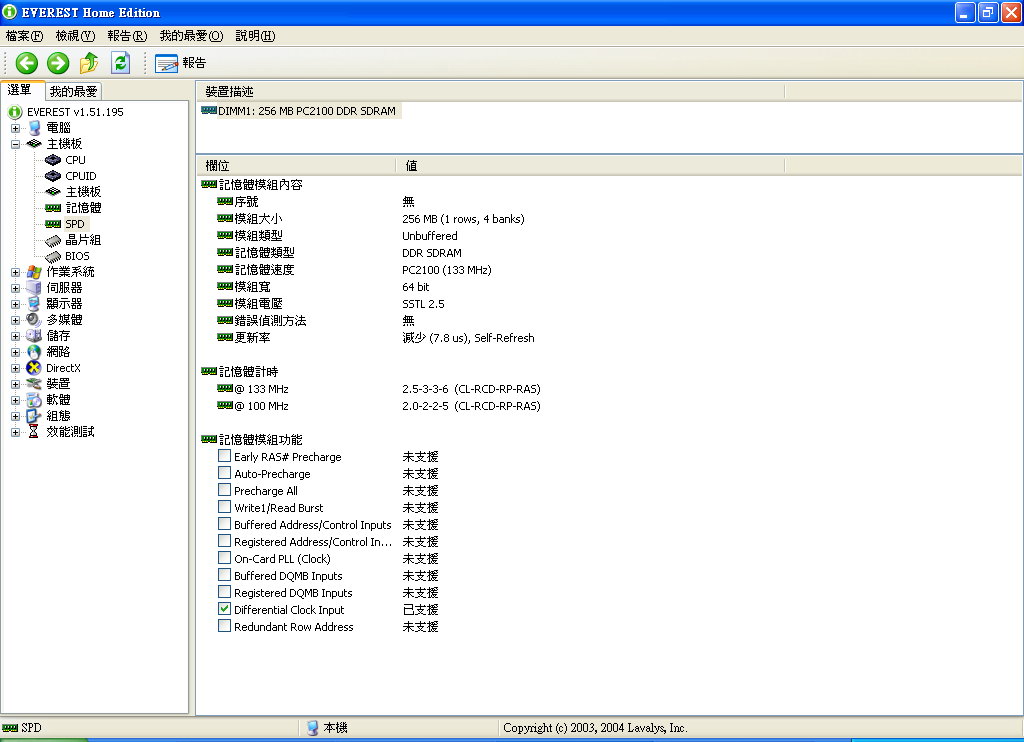Click the 伺服器 server icon
The width and height of the screenshot is (1024, 742).
[34, 288]
